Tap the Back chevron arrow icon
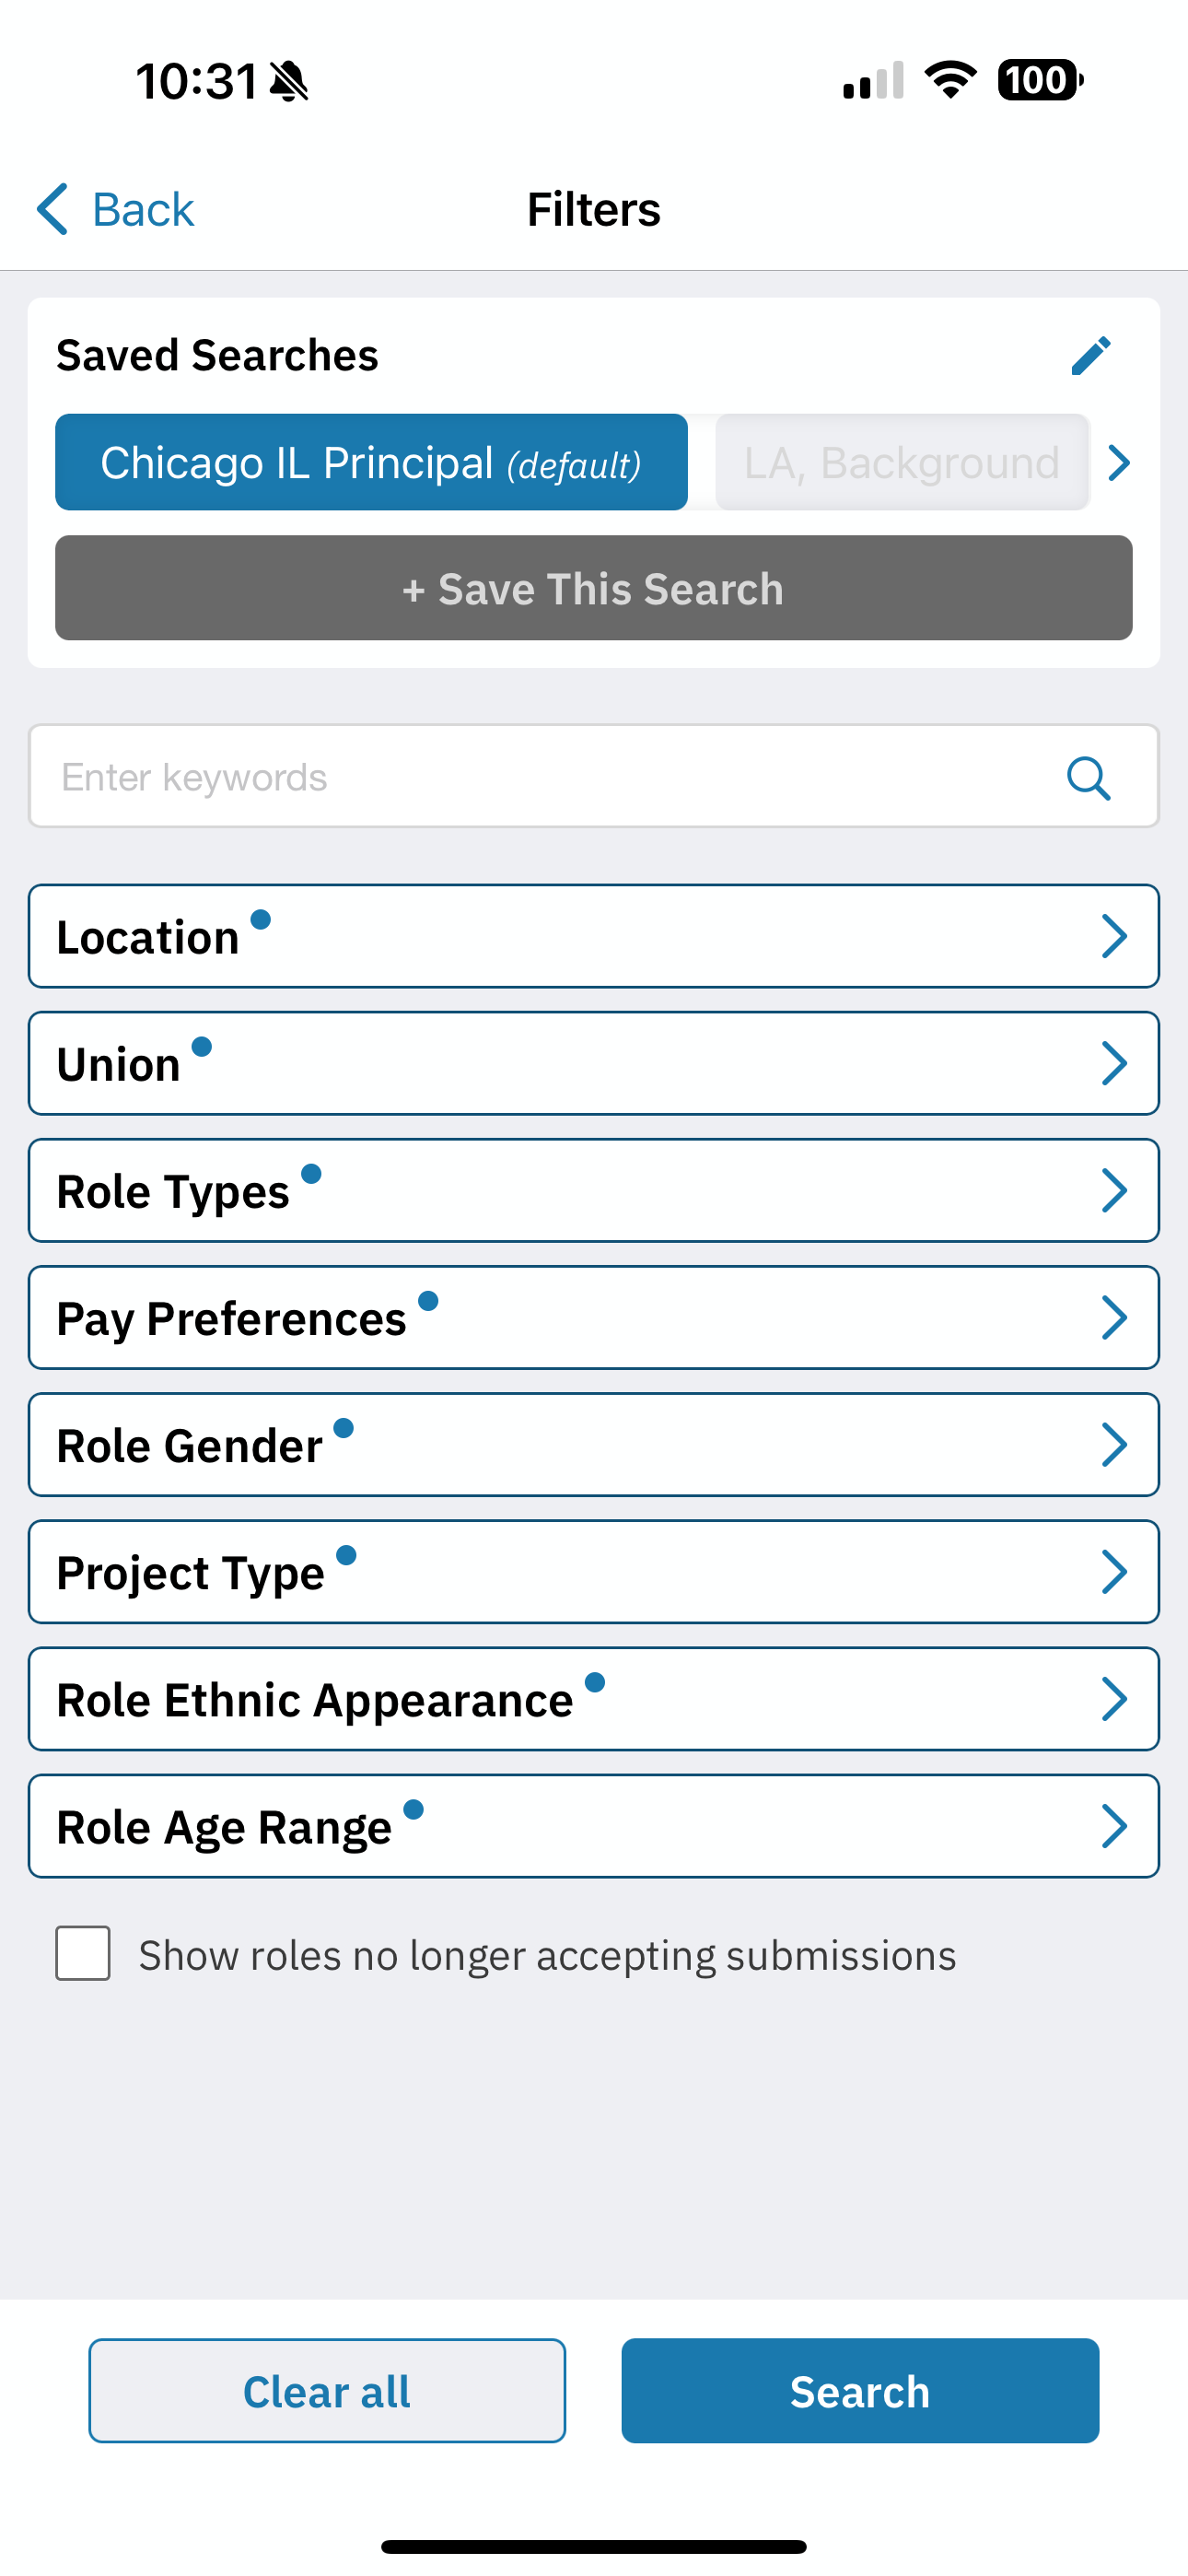Viewport: 1188px width, 2576px height. (x=52, y=209)
